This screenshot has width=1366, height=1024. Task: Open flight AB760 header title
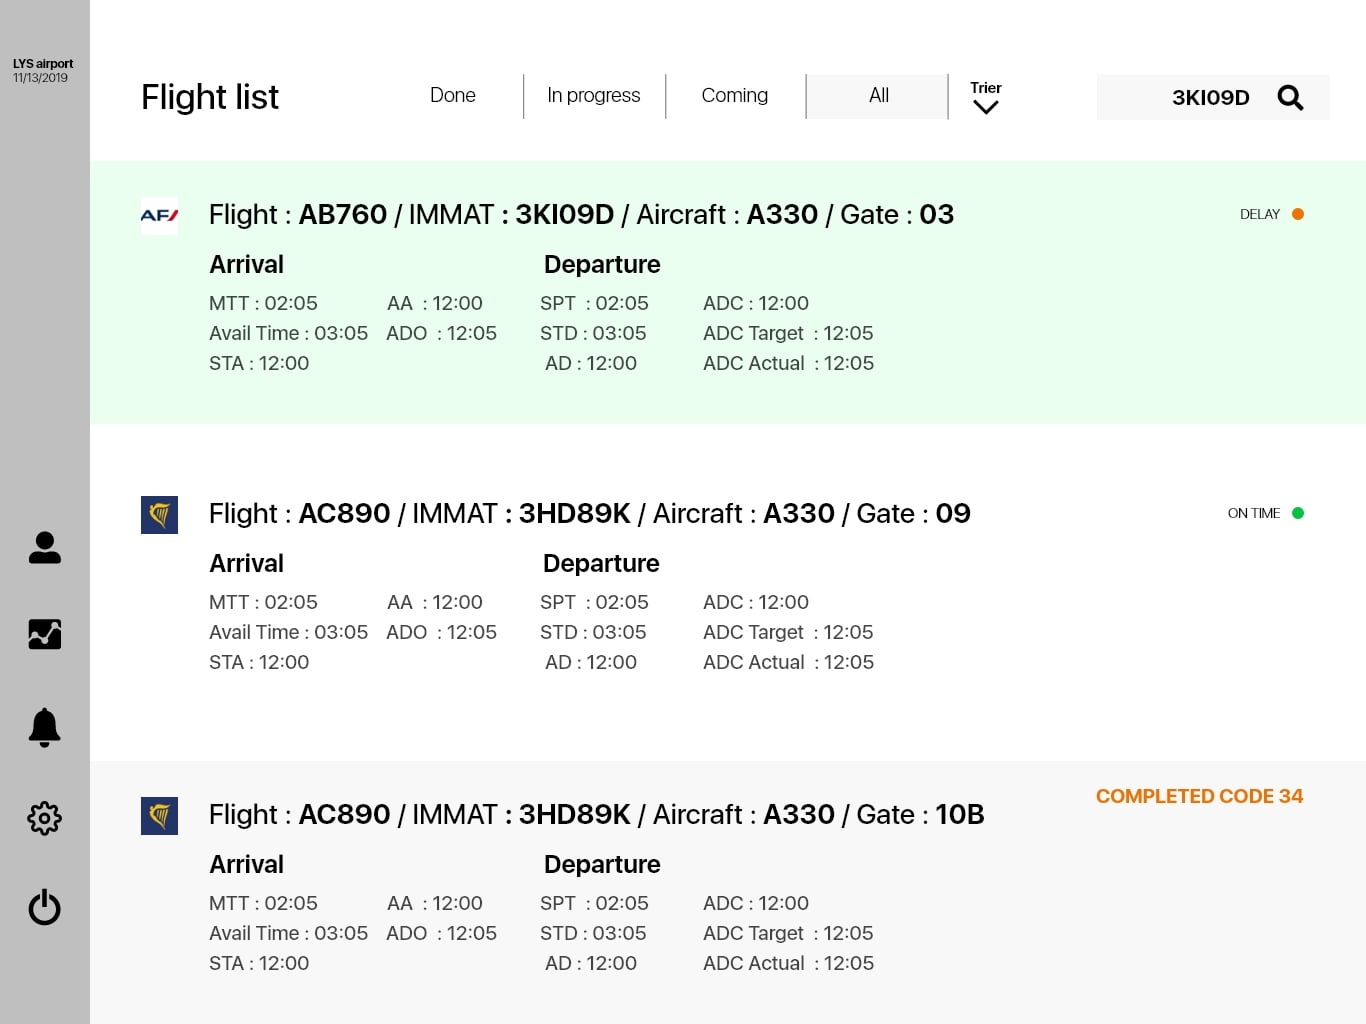point(580,215)
